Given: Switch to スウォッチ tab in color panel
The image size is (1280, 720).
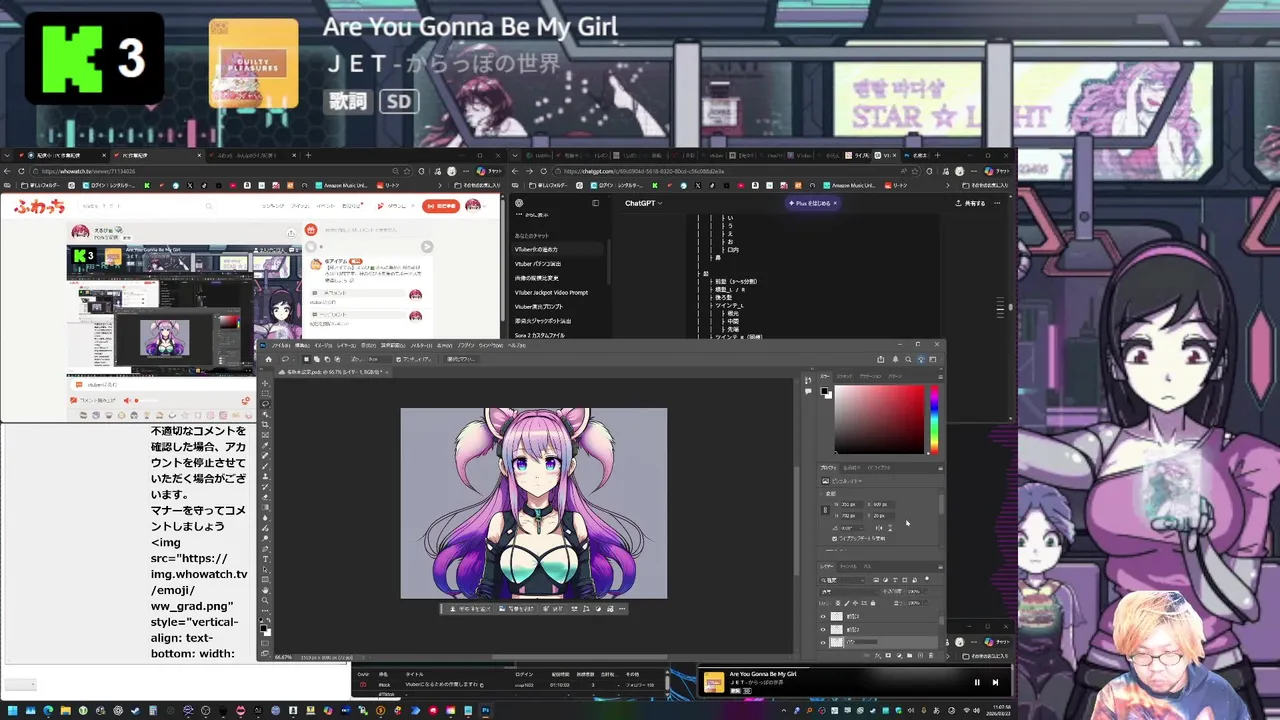Looking at the screenshot, I should pos(844,376).
